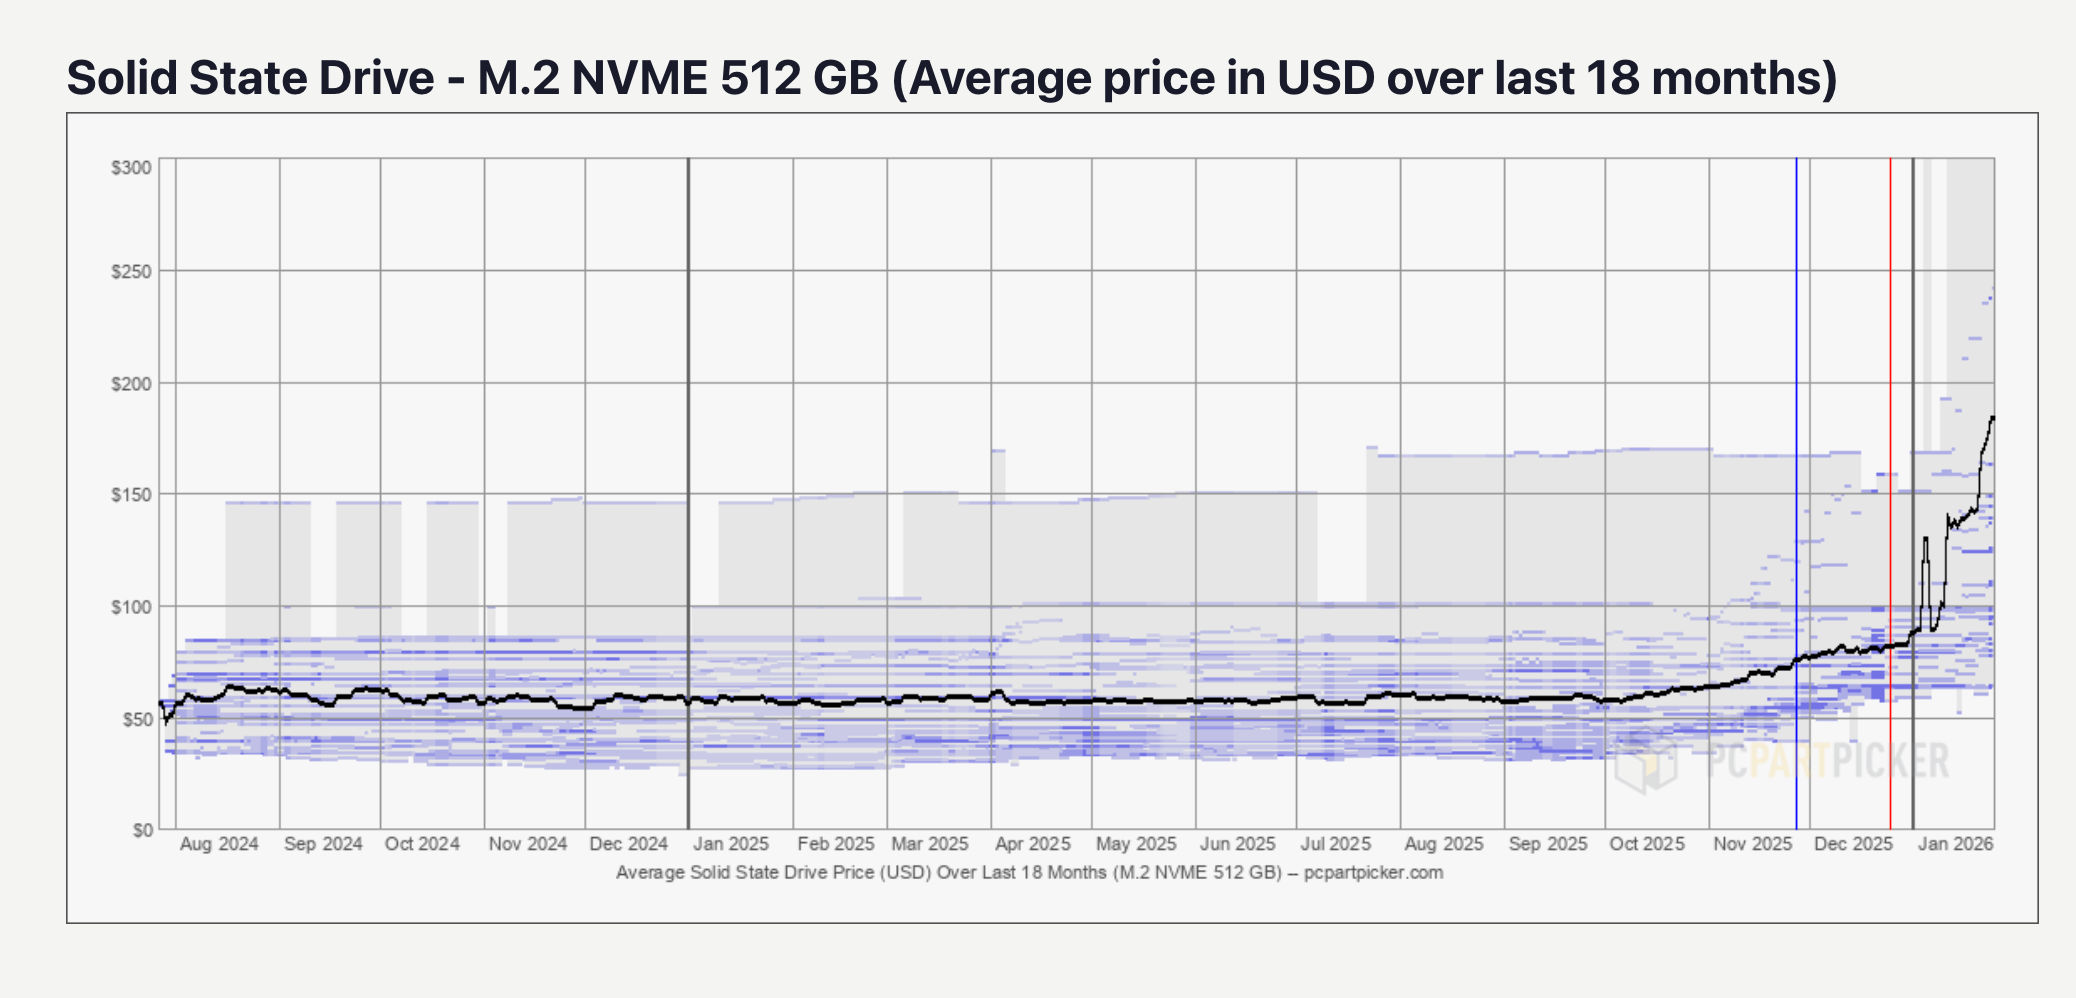This screenshot has width=2076, height=998.
Task: Click the PCPartPicker watermark cube logo
Action: 1645,764
